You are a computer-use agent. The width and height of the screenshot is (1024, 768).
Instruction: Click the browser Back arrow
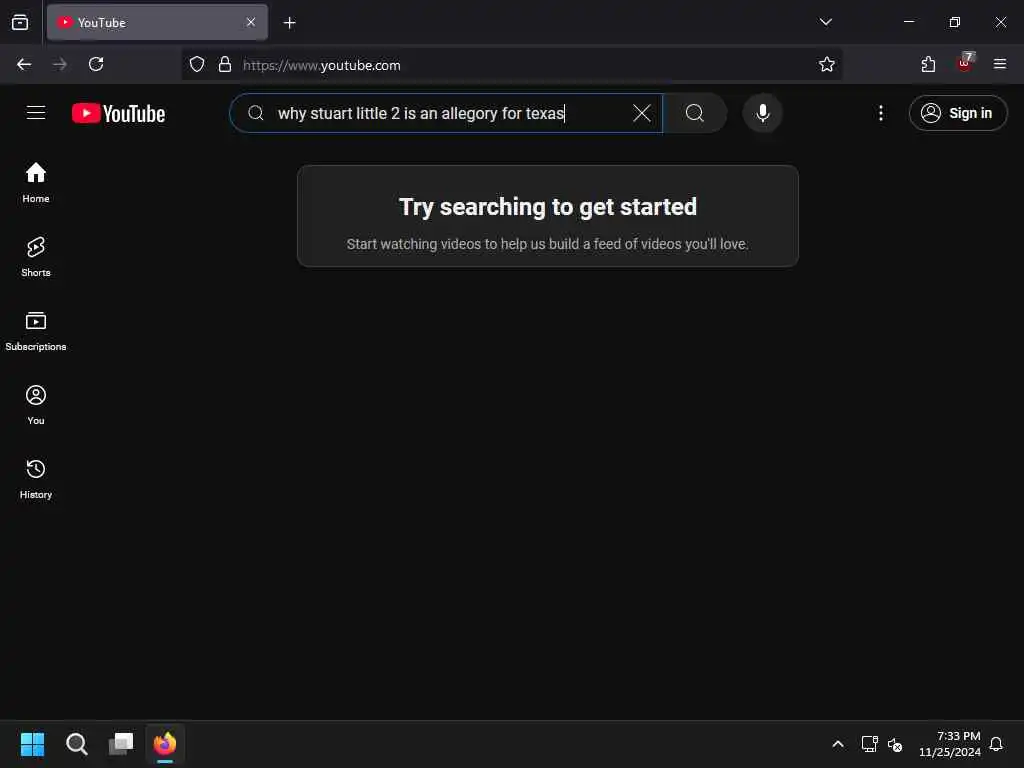[x=24, y=65]
